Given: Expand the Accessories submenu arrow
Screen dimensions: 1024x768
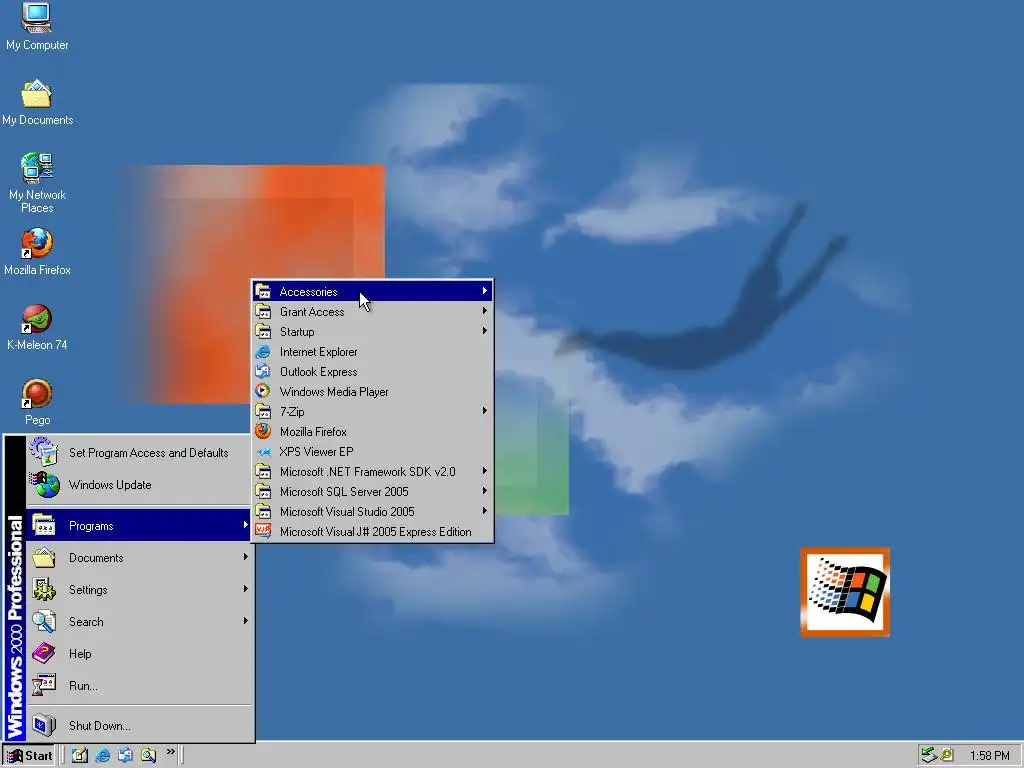Looking at the screenshot, I should (485, 291).
